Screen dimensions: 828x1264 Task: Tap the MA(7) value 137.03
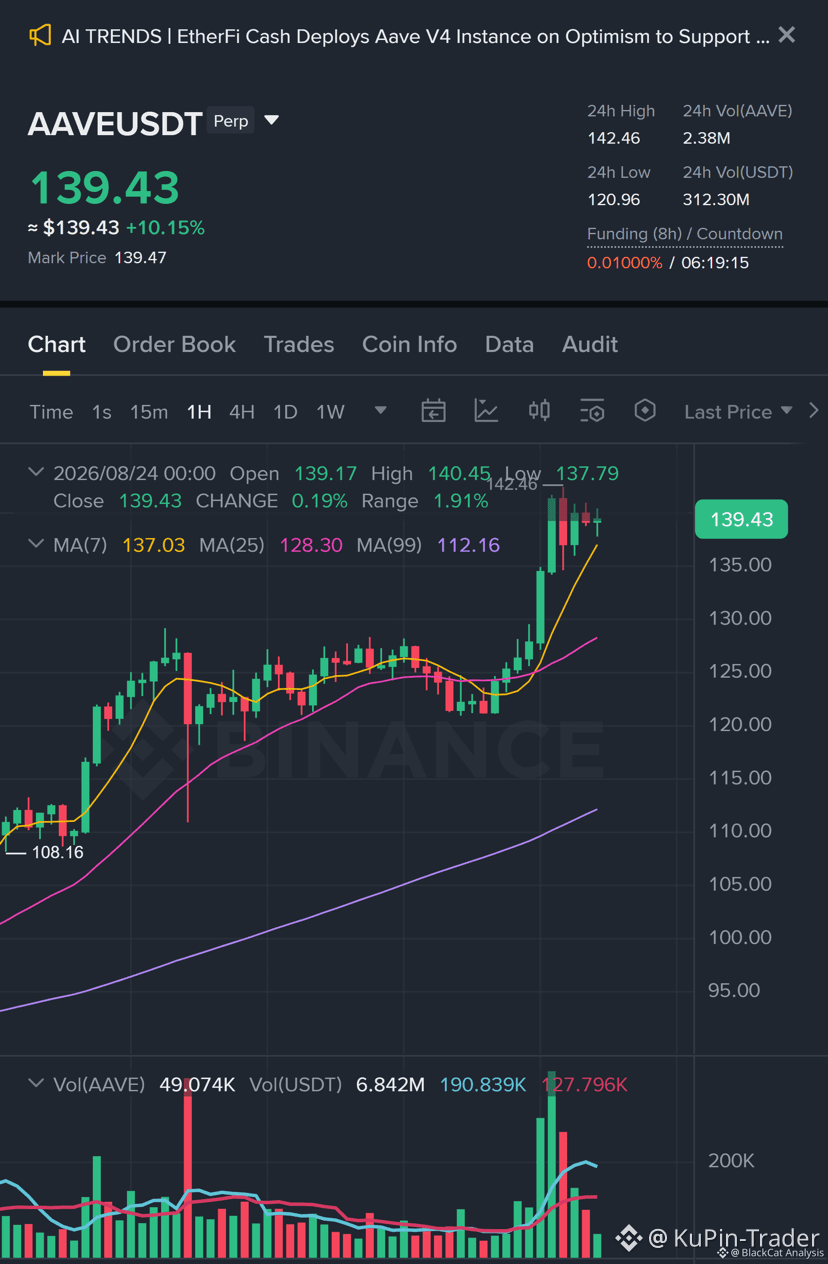pos(154,545)
